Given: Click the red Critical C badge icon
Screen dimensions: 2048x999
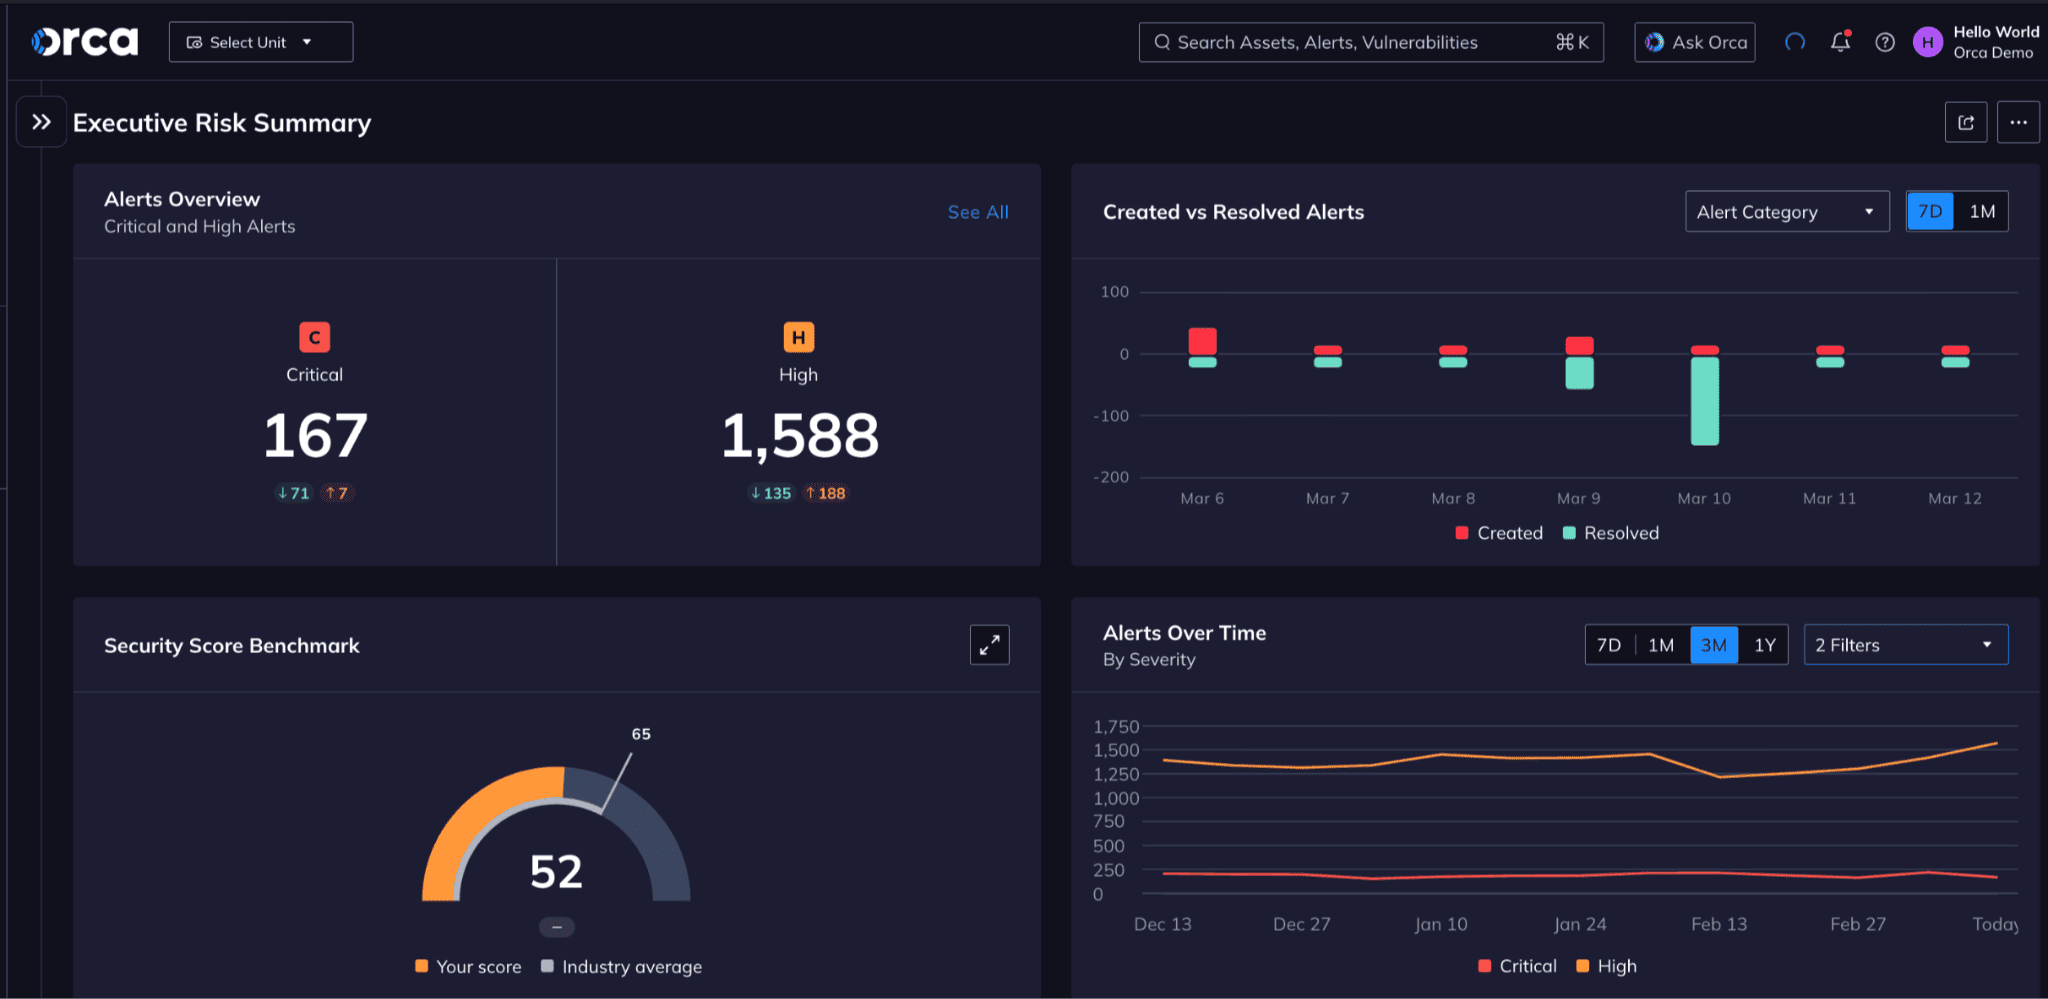Looking at the screenshot, I should pyautogui.click(x=315, y=337).
